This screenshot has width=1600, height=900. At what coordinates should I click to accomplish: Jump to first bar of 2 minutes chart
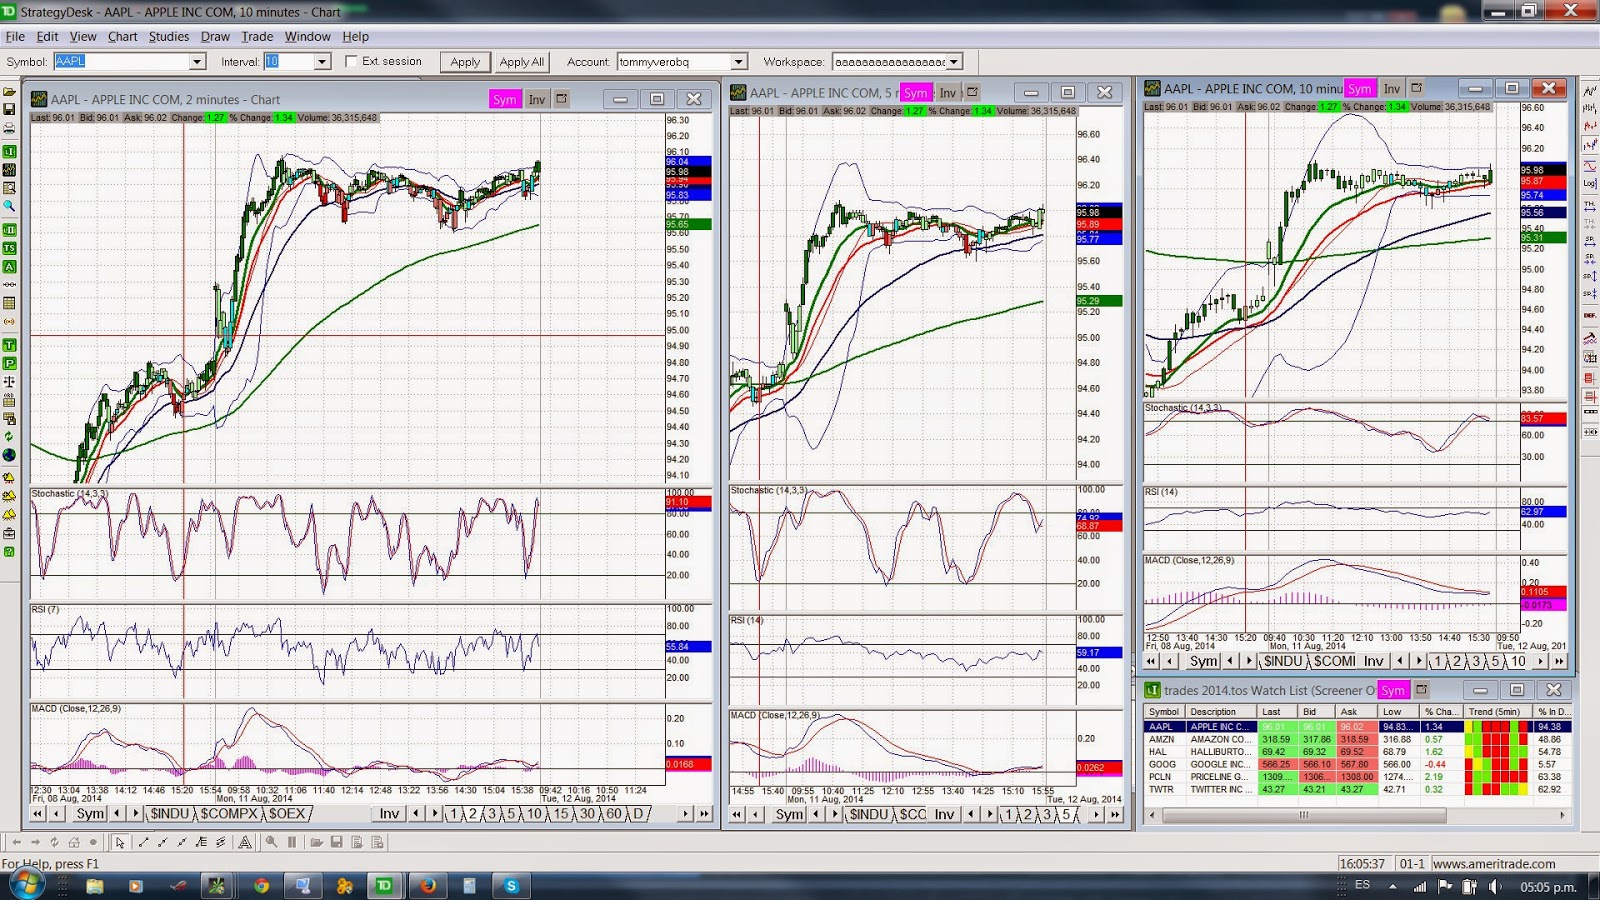(38, 814)
